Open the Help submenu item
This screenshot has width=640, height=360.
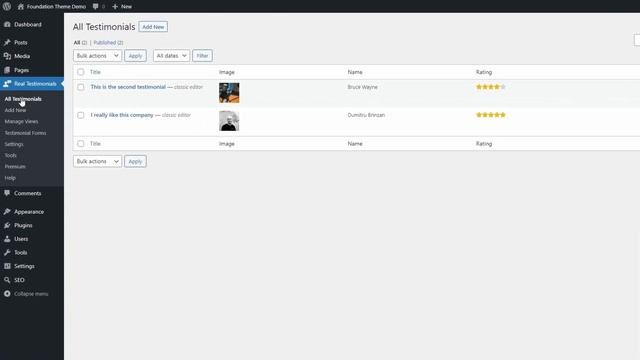coord(10,178)
